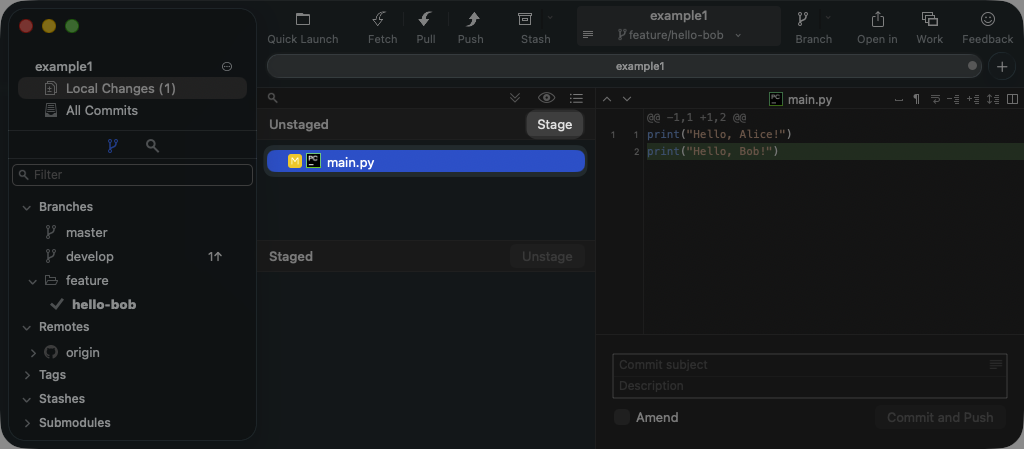
Task: Select Local Changes (1) in sidebar
Action: coord(120,88)
